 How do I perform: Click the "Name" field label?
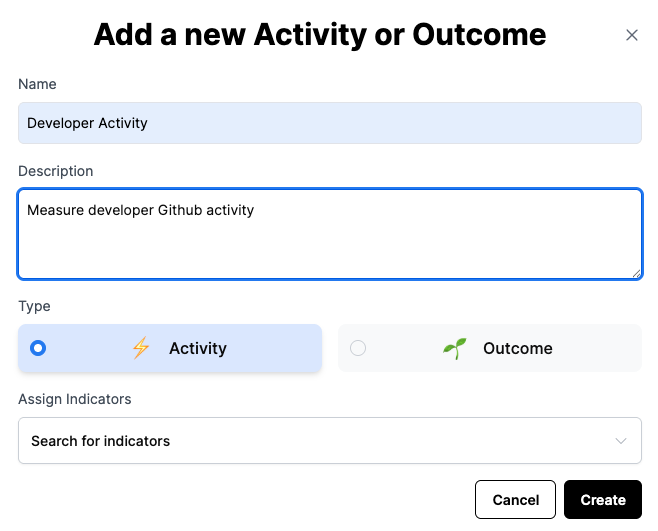pos(37,84)
